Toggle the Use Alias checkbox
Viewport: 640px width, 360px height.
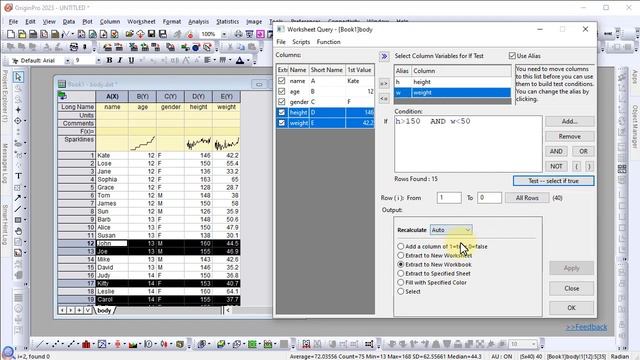click(x=512, y=56)
